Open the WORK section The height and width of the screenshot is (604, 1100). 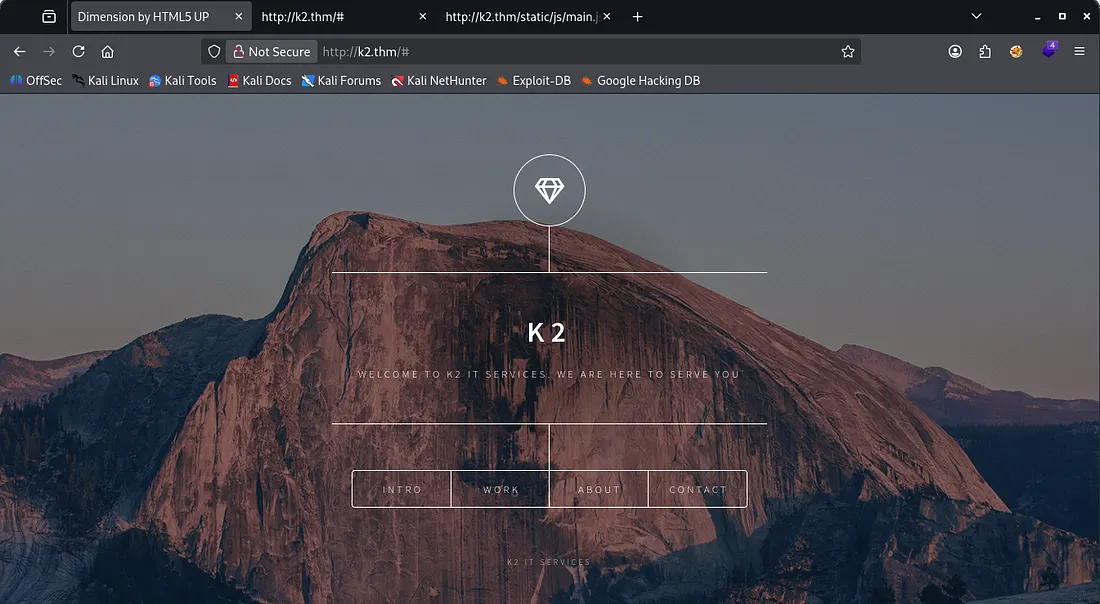pos(500,489)
